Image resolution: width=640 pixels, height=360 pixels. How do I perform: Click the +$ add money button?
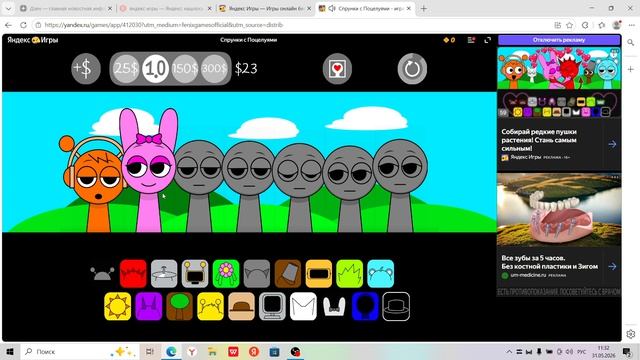click(x=86, y=69)
